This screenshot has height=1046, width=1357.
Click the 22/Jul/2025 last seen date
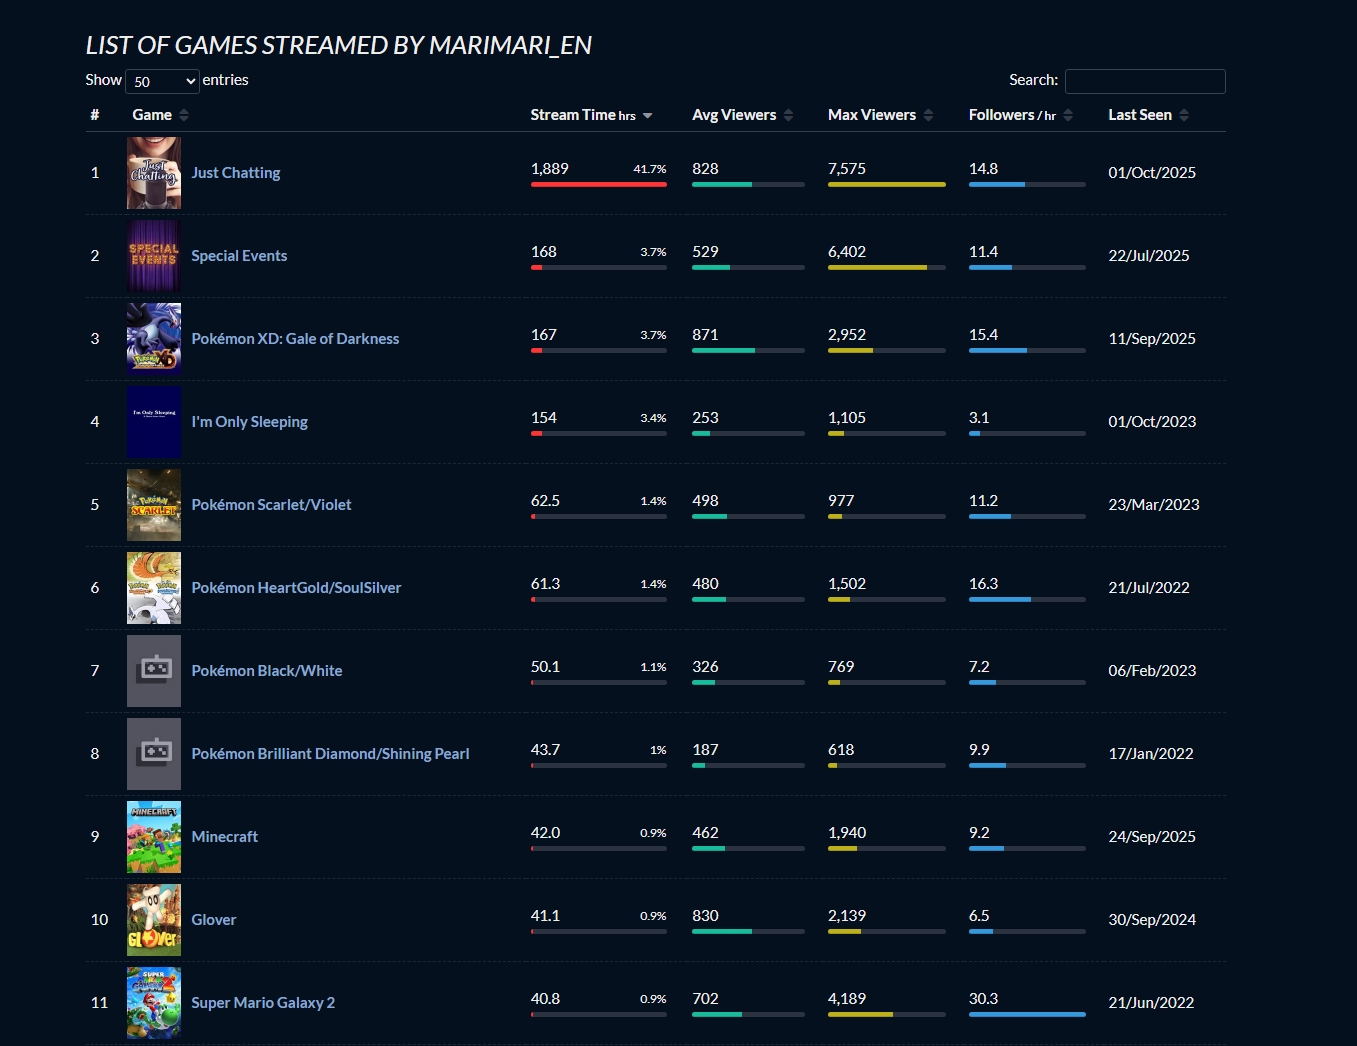(1149, 256)
